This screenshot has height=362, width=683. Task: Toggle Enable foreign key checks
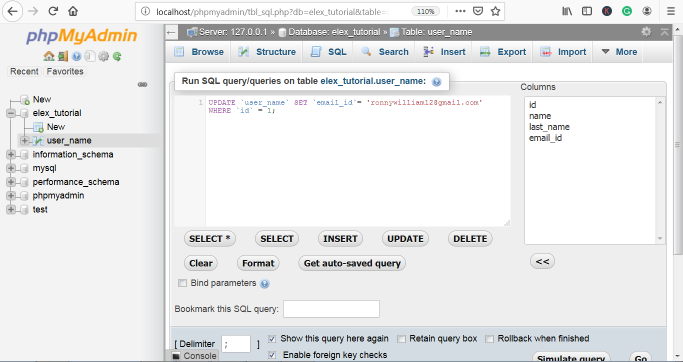point(272,355)
